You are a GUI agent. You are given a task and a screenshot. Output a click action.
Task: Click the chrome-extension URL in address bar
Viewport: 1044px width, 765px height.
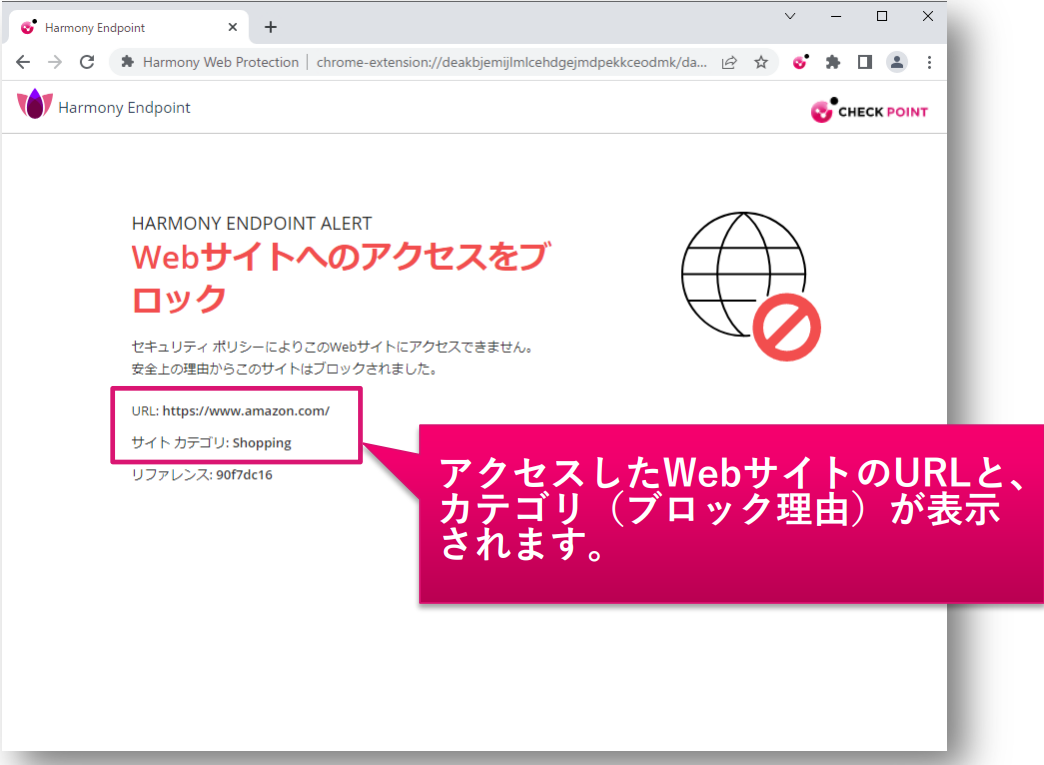(511, 63)
